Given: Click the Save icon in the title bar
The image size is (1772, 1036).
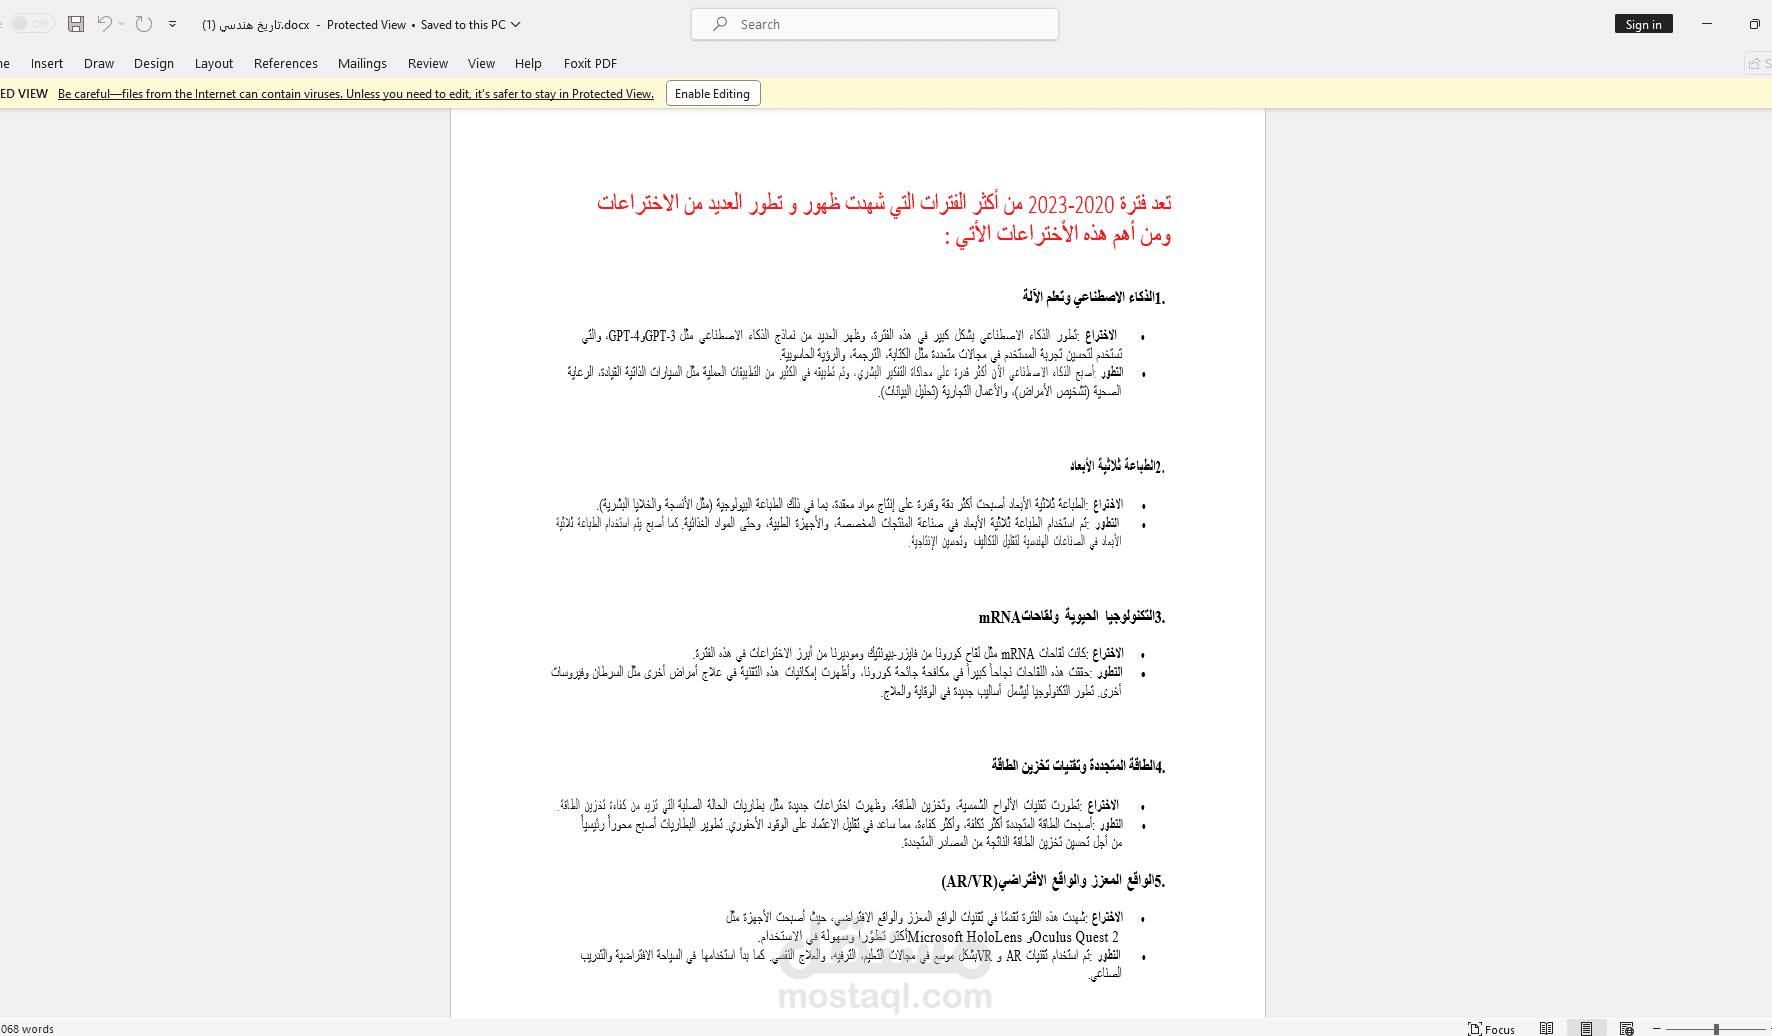Looking at the screenshot, I should (x=76, y=24).
